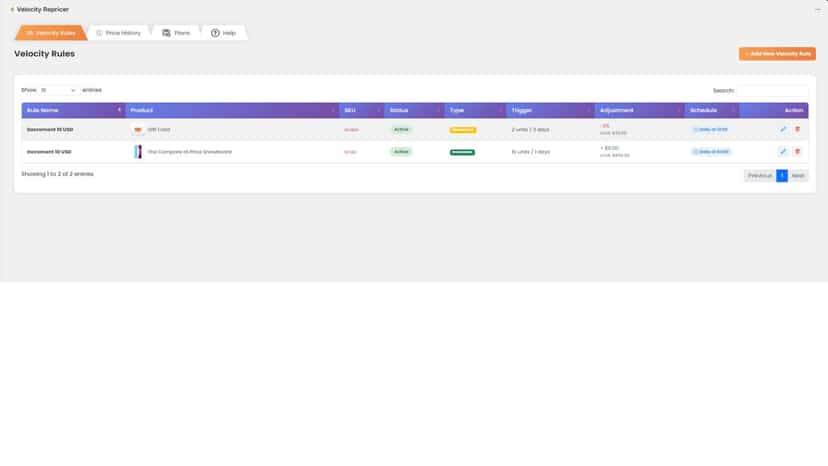Image resolution: width=828 pixels, height=466 pixels.
Task: Click the yellow type badge
Action: pyautogui.click(x=463, y=130)
